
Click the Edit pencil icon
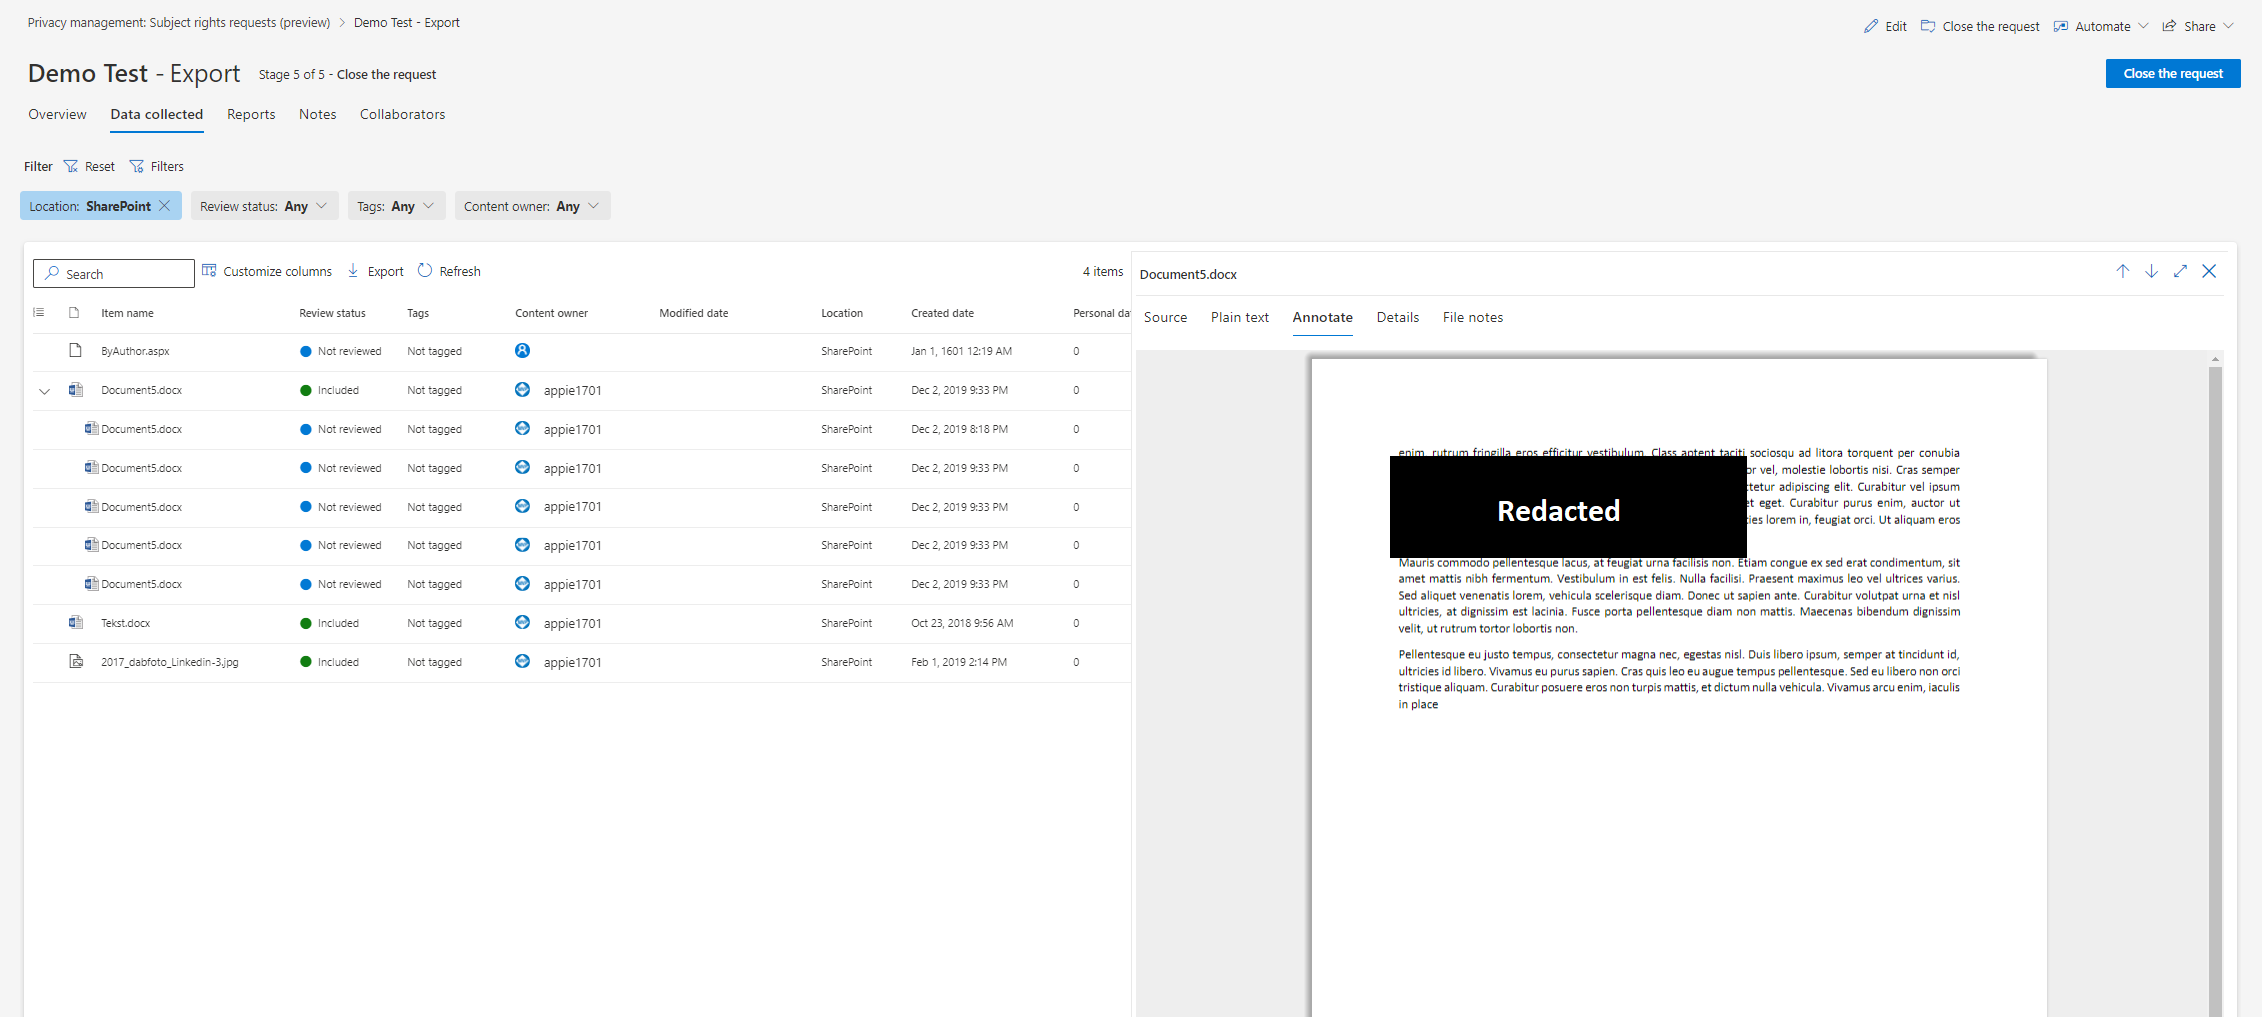1871,26
